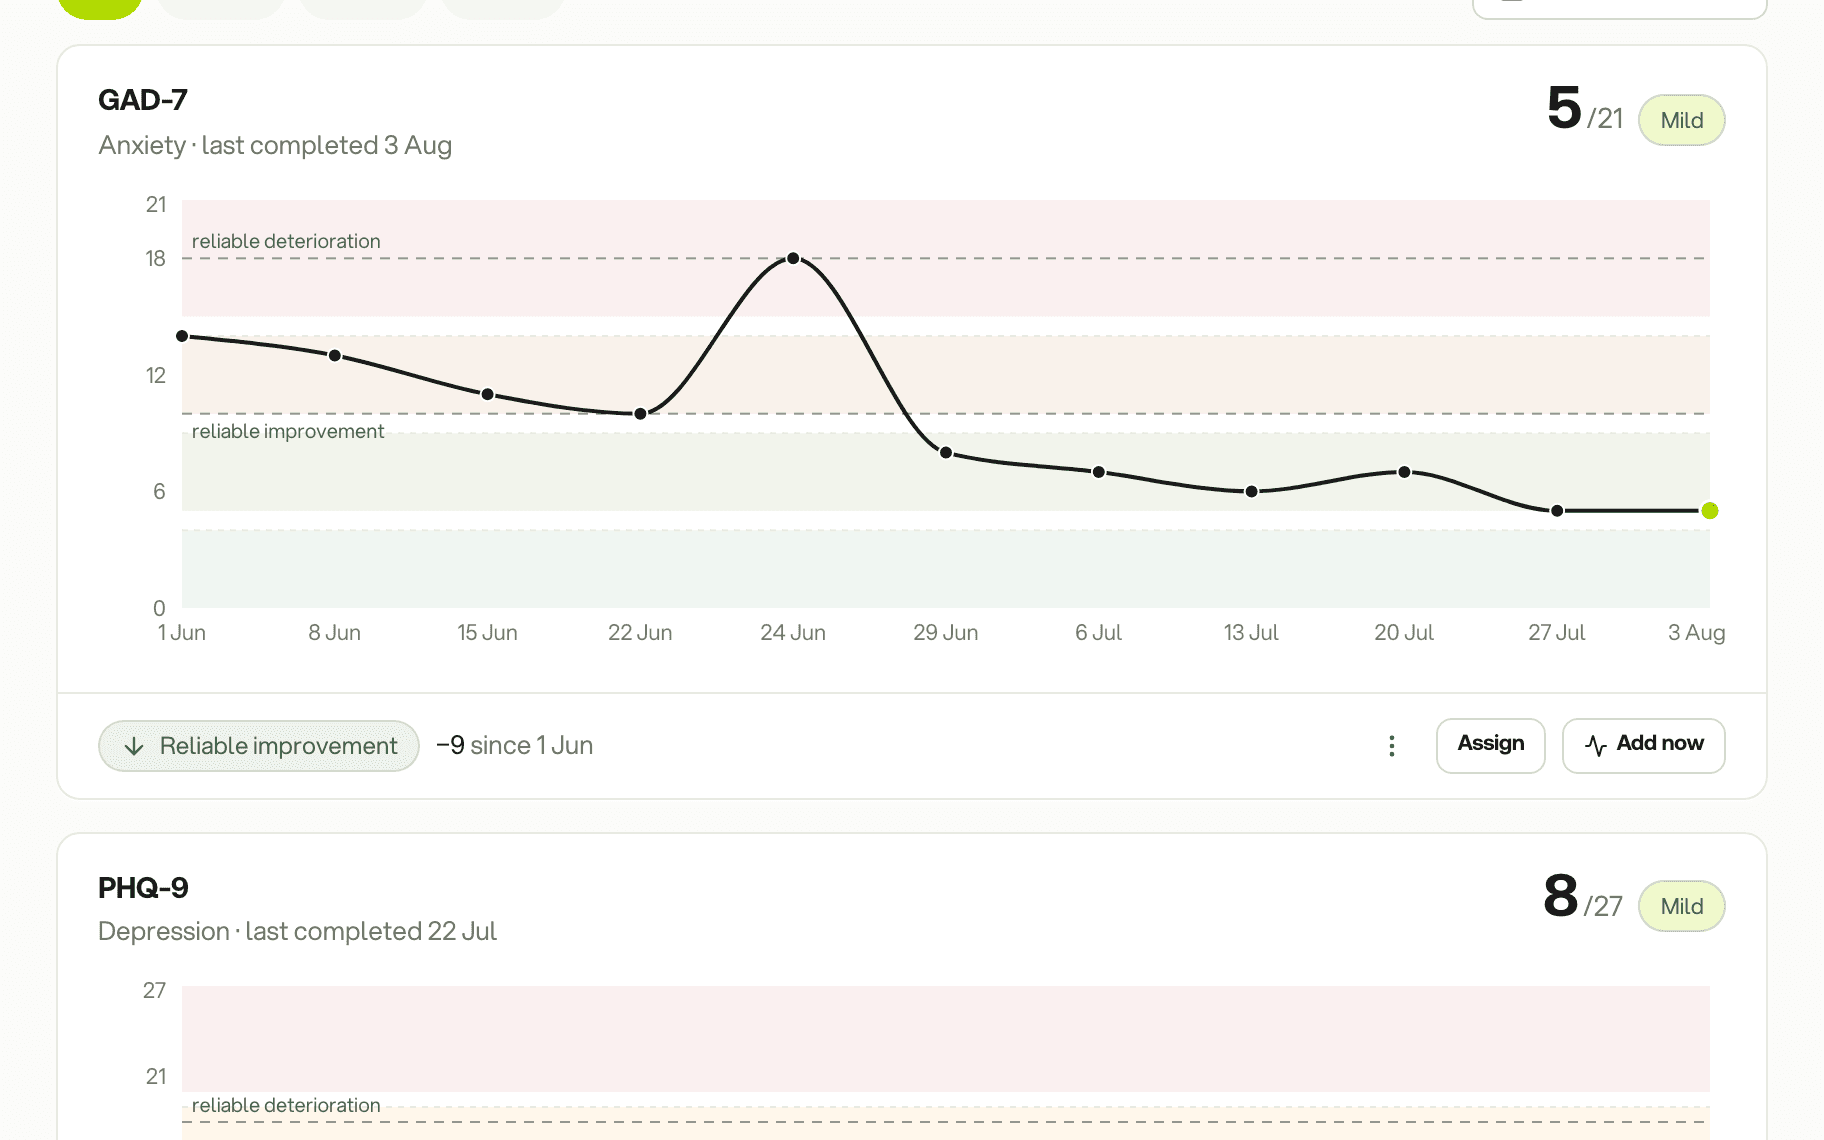Click the GAD-7 Mild severity badge

tap(1681, 120)
